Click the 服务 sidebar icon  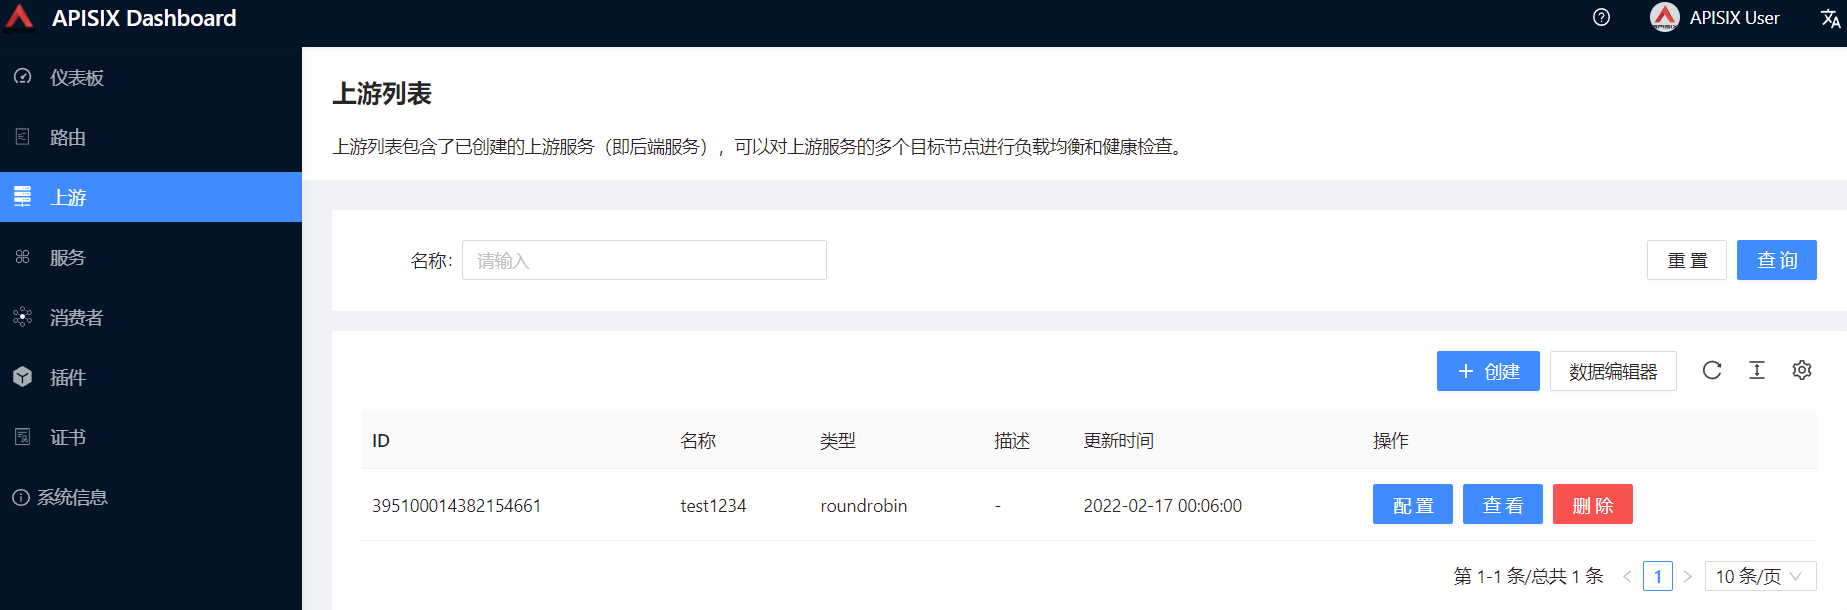pos(23,257)
